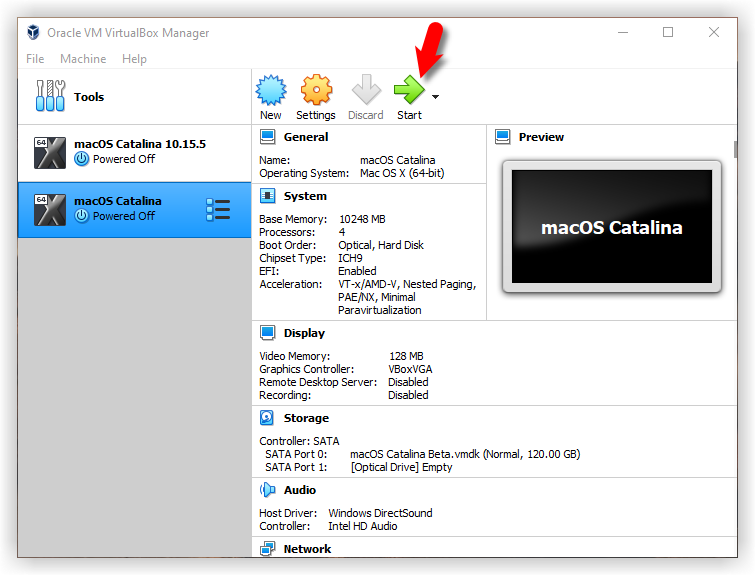Select the macOS Catalina VM entry
Image resolution: width=756 pixels, height=576 pixels.
(117, 209)
